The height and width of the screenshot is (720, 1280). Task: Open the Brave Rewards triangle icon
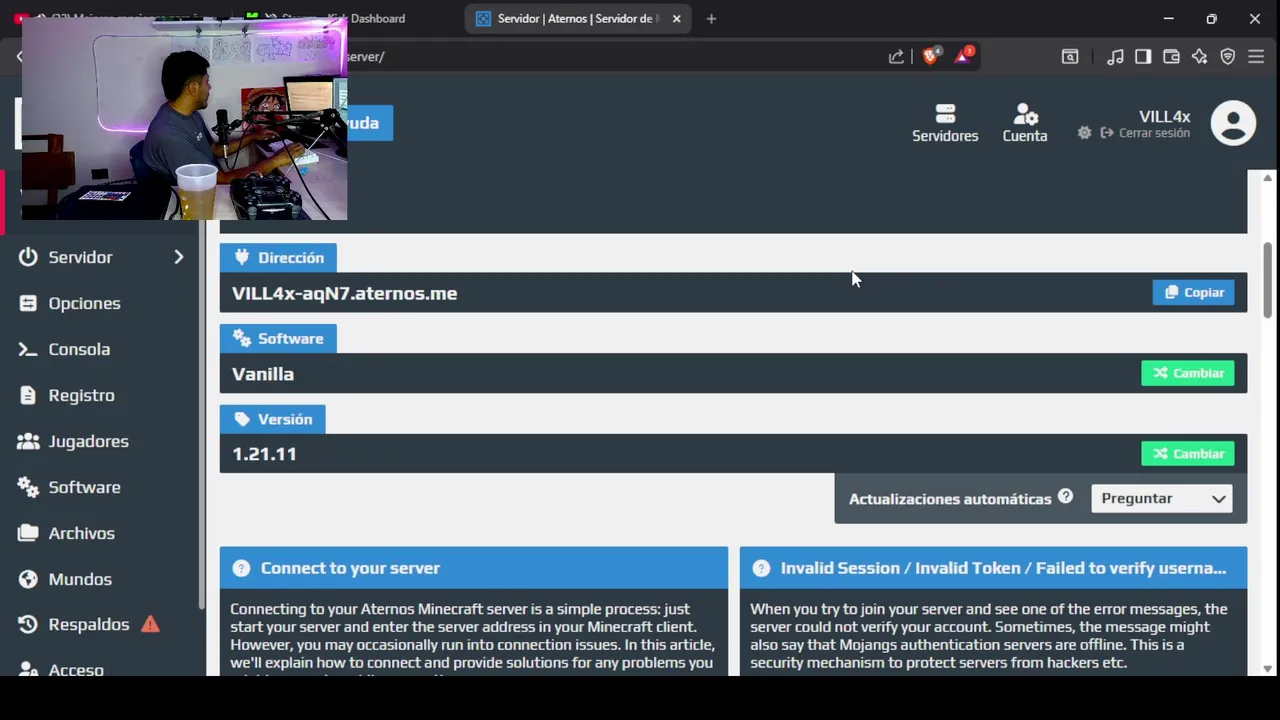(x=962, y=57)
